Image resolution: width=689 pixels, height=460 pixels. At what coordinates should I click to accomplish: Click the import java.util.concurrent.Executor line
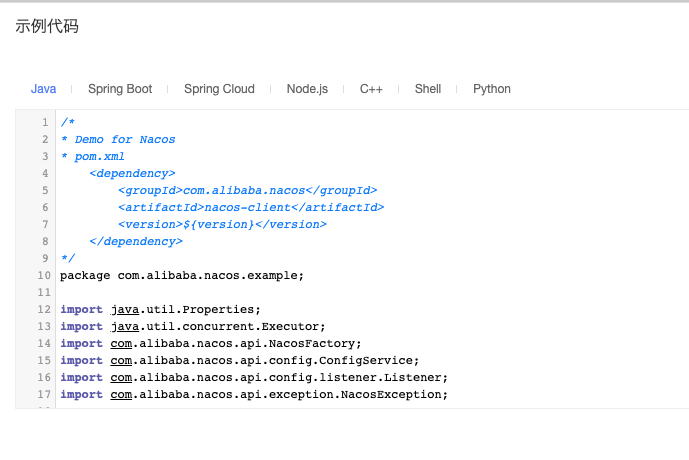pyautogui.click(x=193, y=326)
